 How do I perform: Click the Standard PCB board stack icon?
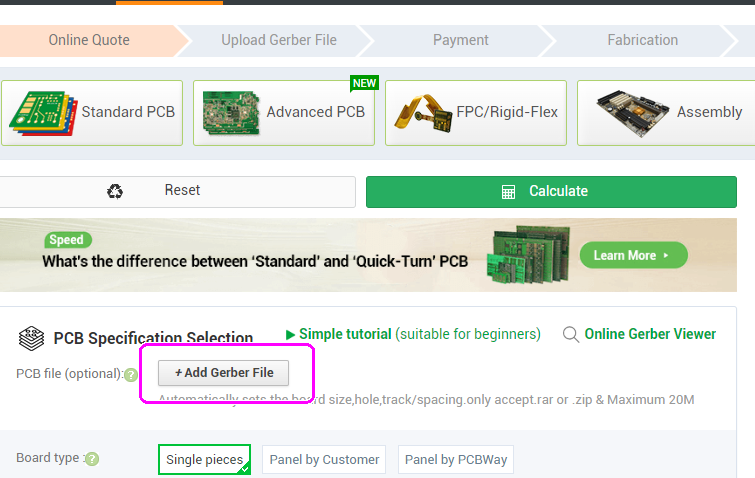43,113
